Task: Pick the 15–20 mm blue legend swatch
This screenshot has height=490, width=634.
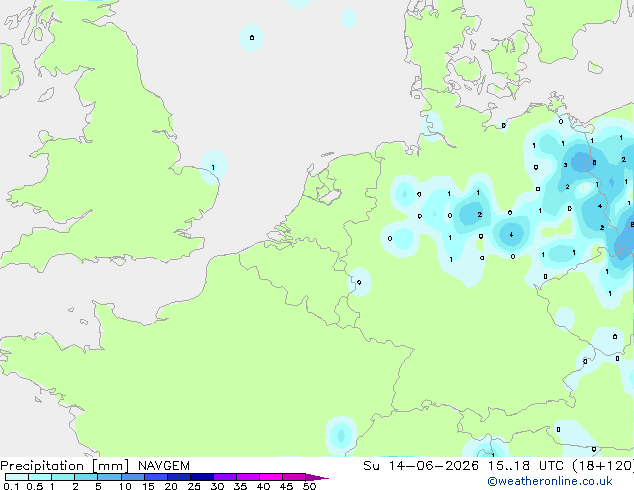Action: click(155, 477)
